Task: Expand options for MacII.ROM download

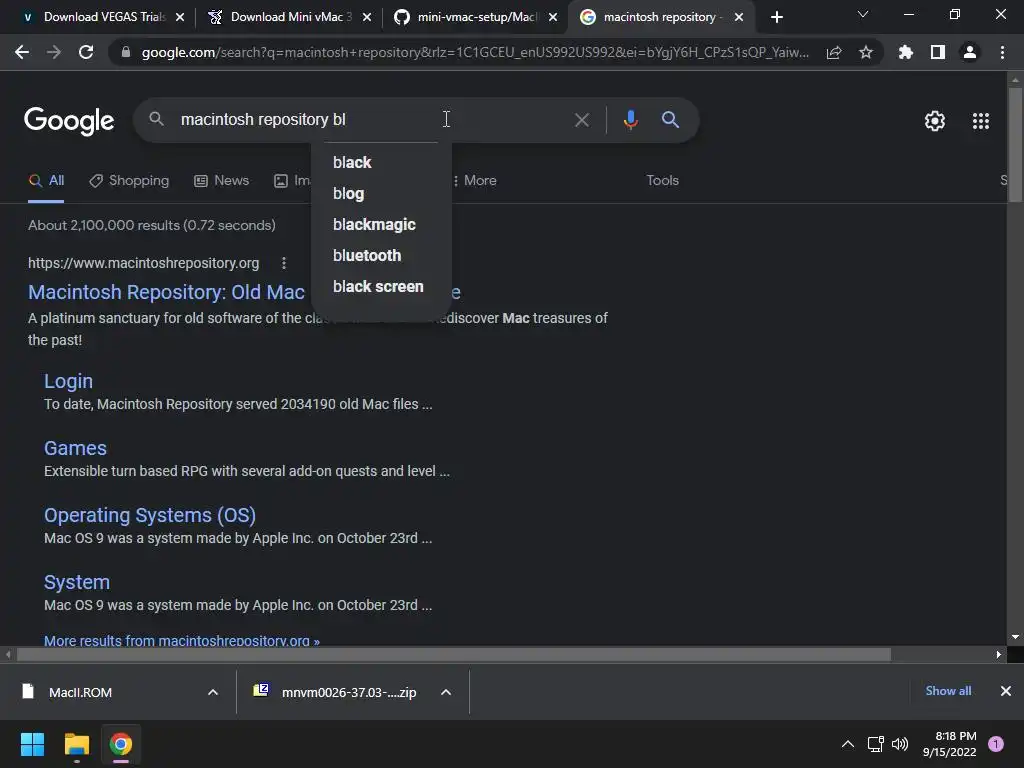Action: pyautogui.click(x=213, y=692)
